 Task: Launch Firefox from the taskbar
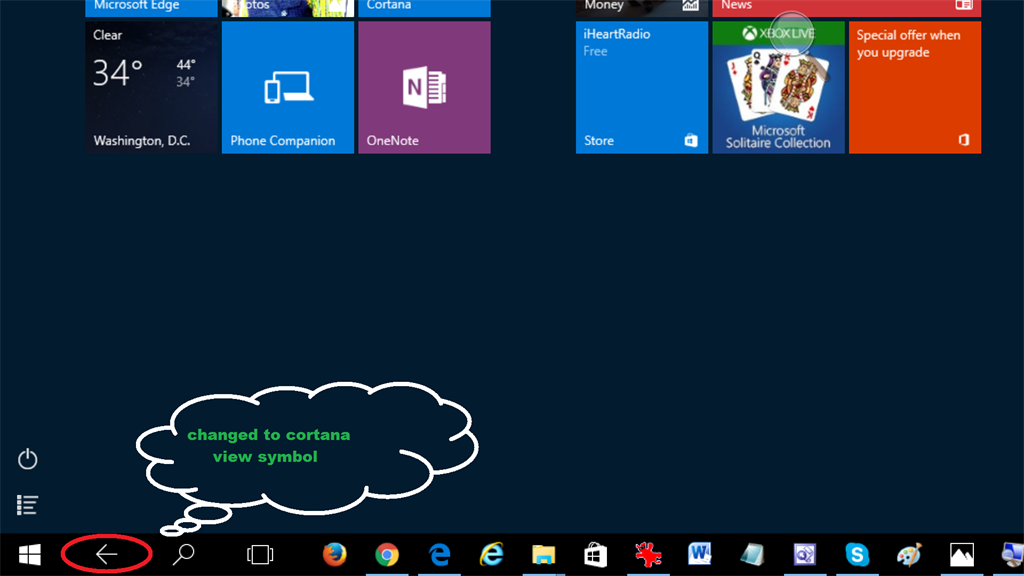pyautogui.click(x=334, y=554)
